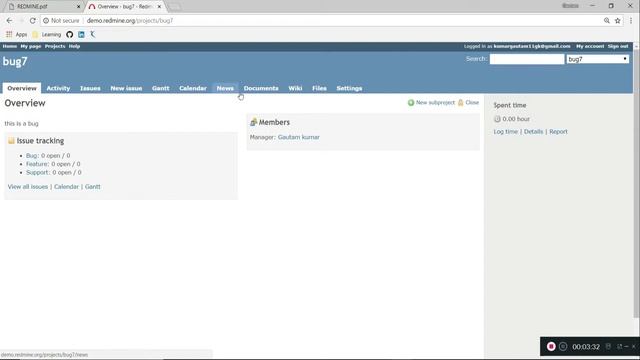Image resolution: width=640 pixels, height=360 pixels.
Task: Open the Wiki tab
Action: click(295, 88)
